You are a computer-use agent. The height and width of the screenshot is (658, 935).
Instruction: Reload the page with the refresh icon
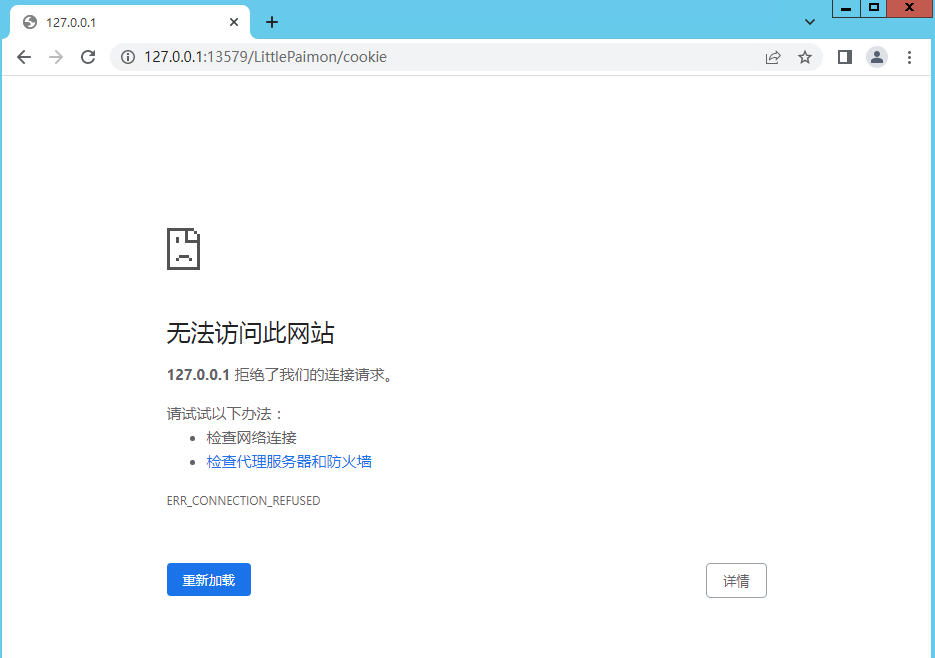(88, 57)
